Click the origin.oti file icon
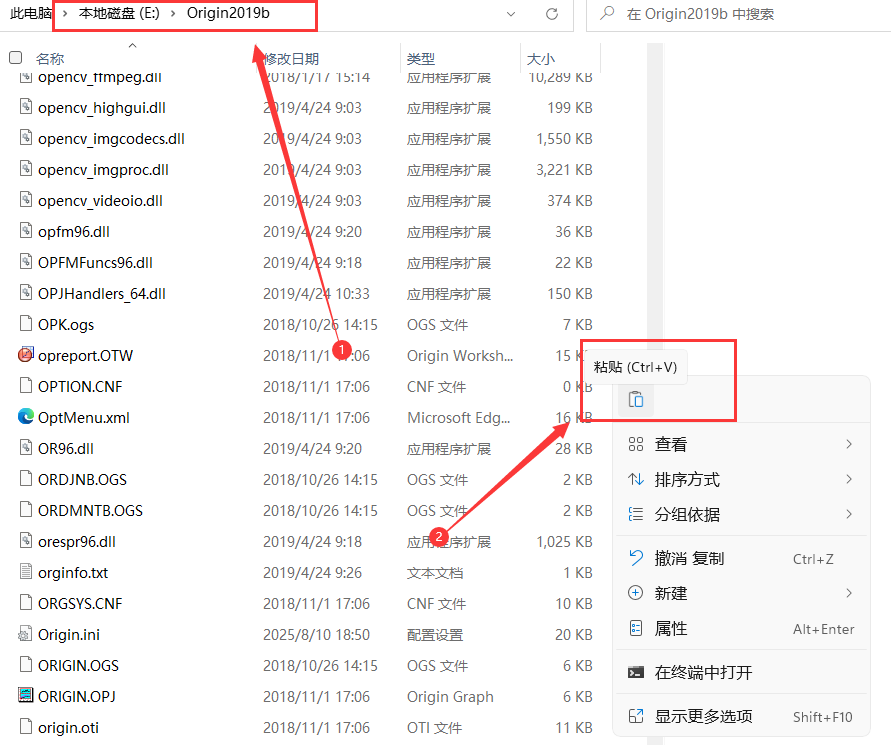The image size is (891, 745). click(x=26, y=726)
